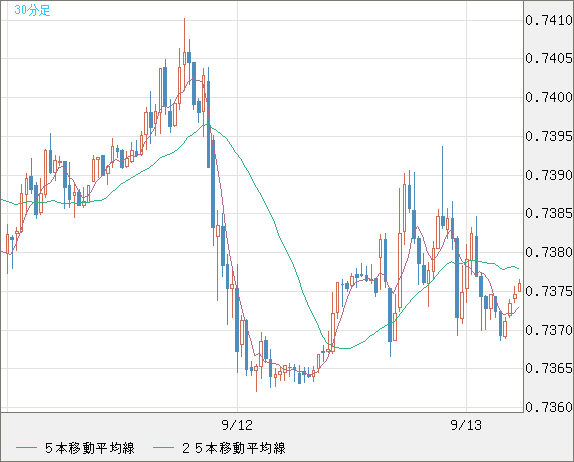Click the 0.7405 price axis label

click(549, 58)
